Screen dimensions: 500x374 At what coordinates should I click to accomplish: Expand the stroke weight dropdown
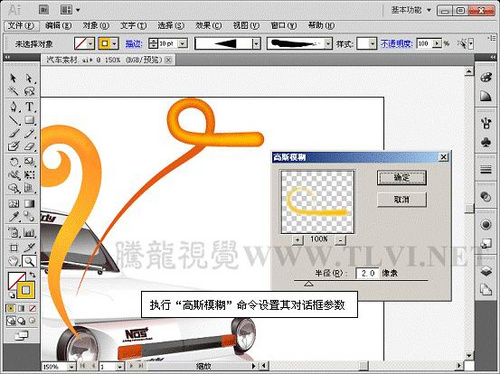point(182,43)
